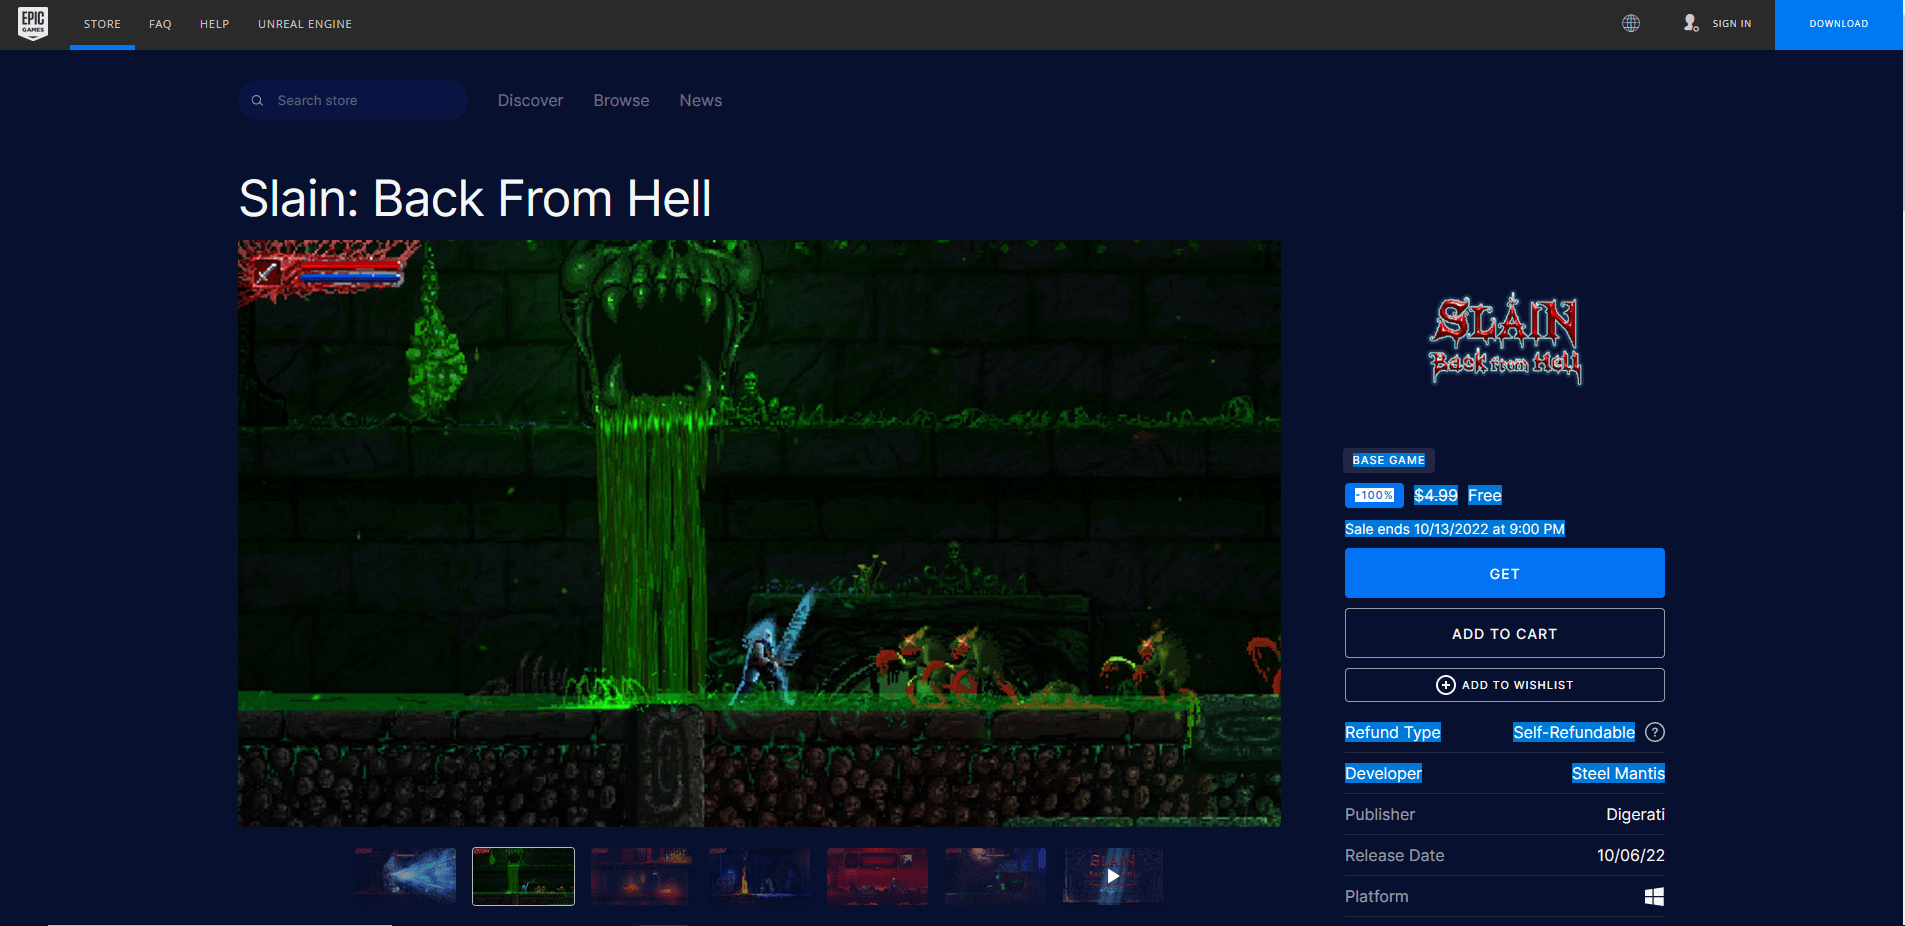Select the blue light beam thumbnail
Viewport: 1905px width, 926px height.
pyautogui.click(x=406, y=876)
